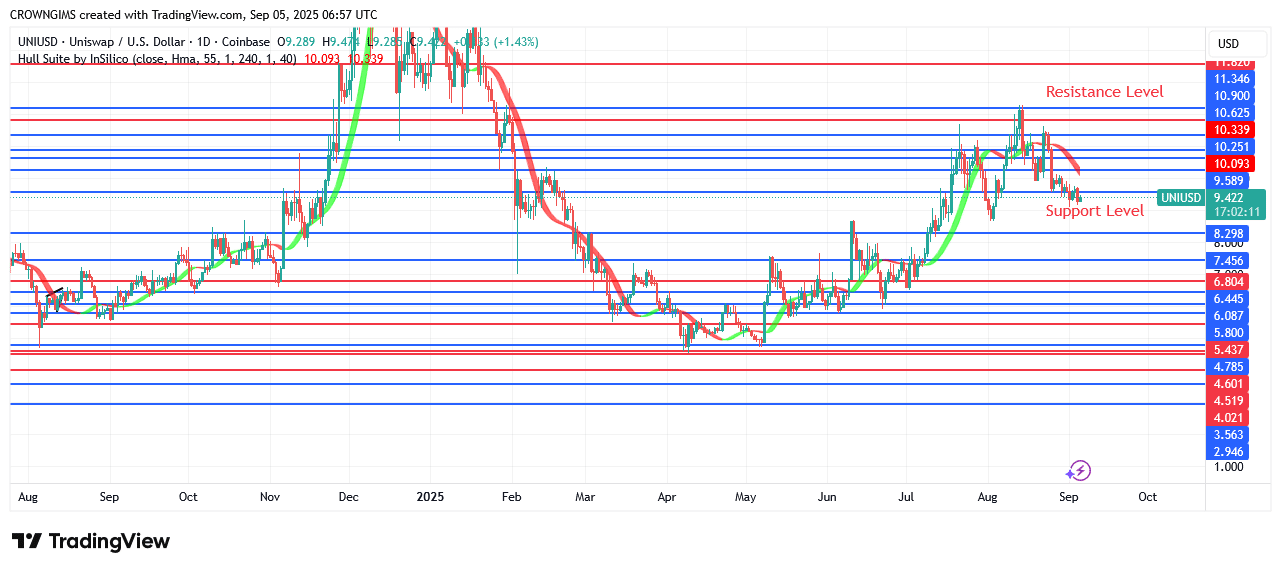This screenshot has width=1281, height=571.
Task: Click the Mar label on time axis
Action: point(585,497)
